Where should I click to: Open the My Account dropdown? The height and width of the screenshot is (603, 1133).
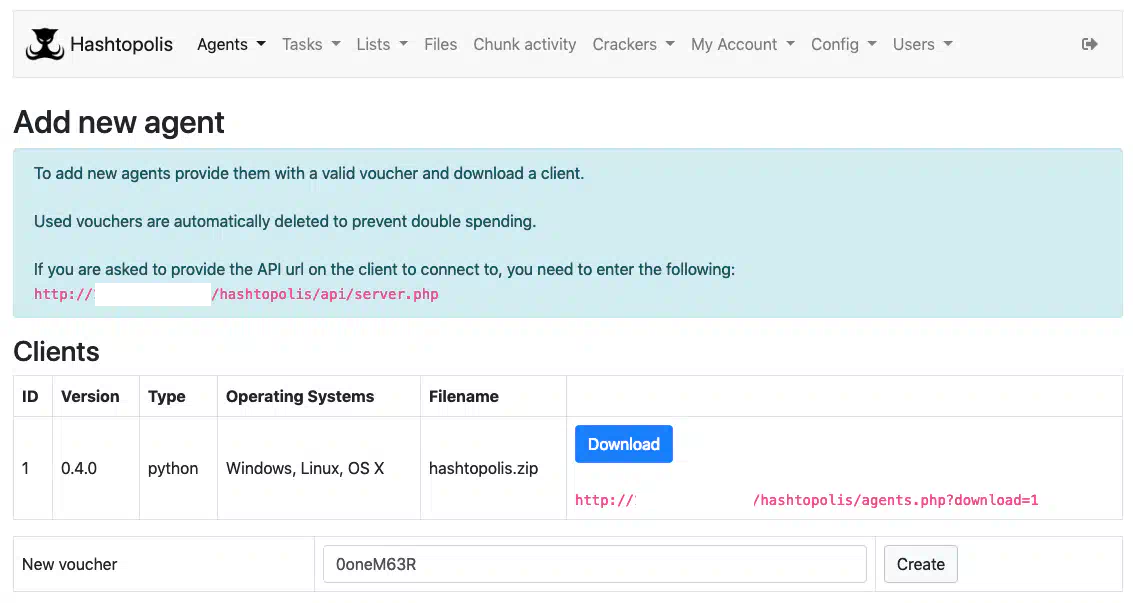(x=742, y=44)
